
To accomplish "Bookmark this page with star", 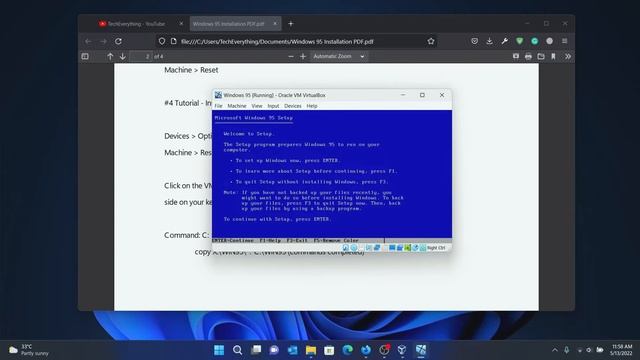I will pos(431,41).
